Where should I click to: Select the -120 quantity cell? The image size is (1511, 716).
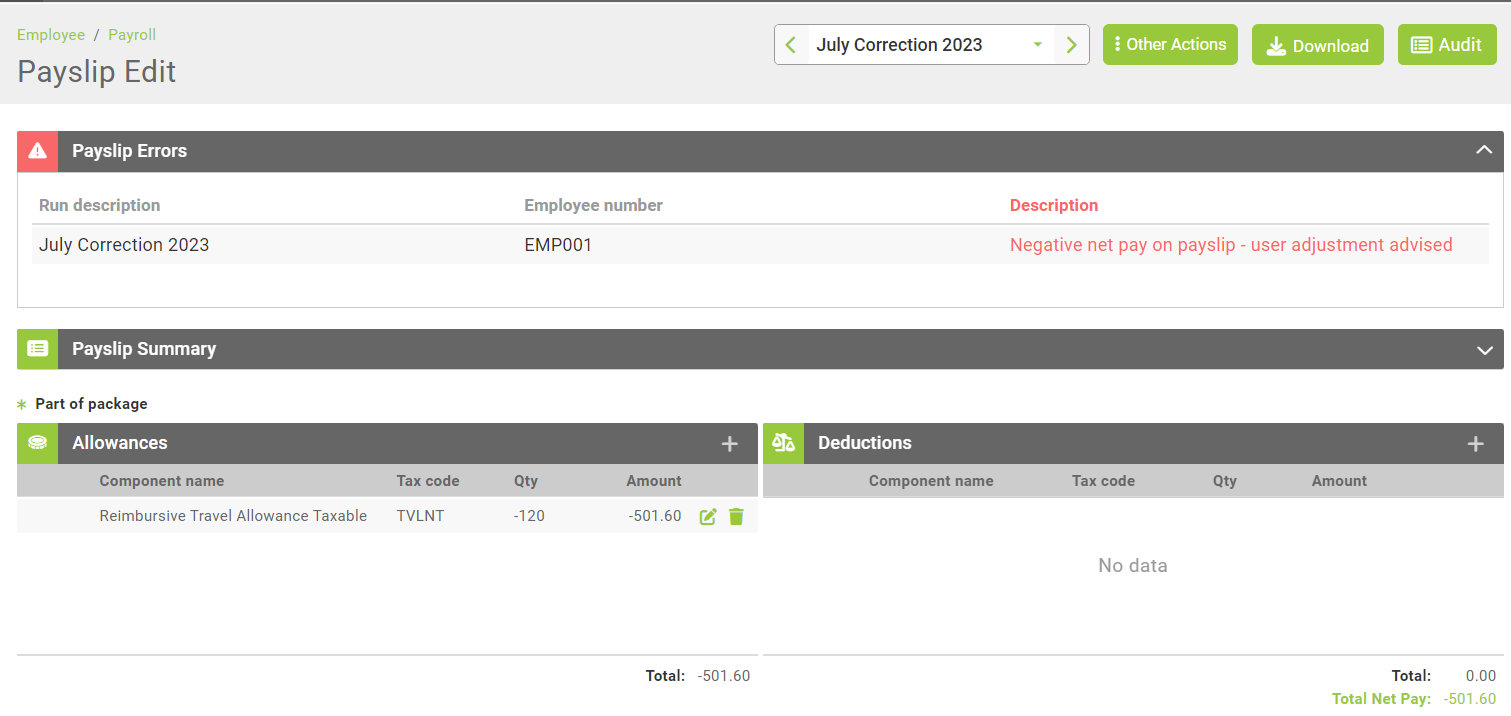click(x=529, y=516)
